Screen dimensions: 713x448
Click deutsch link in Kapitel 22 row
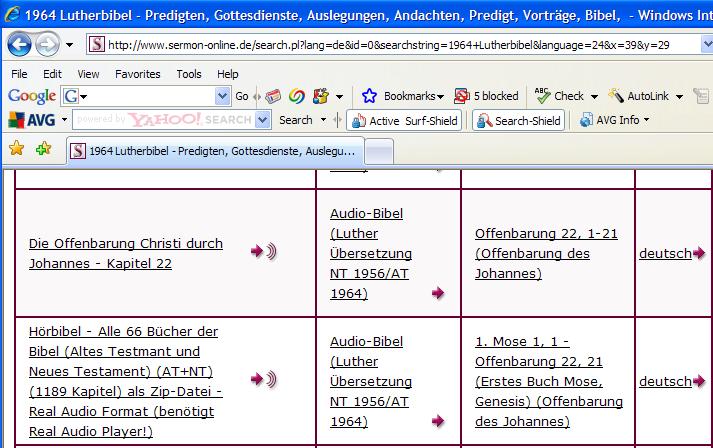[x=665, y=253]
